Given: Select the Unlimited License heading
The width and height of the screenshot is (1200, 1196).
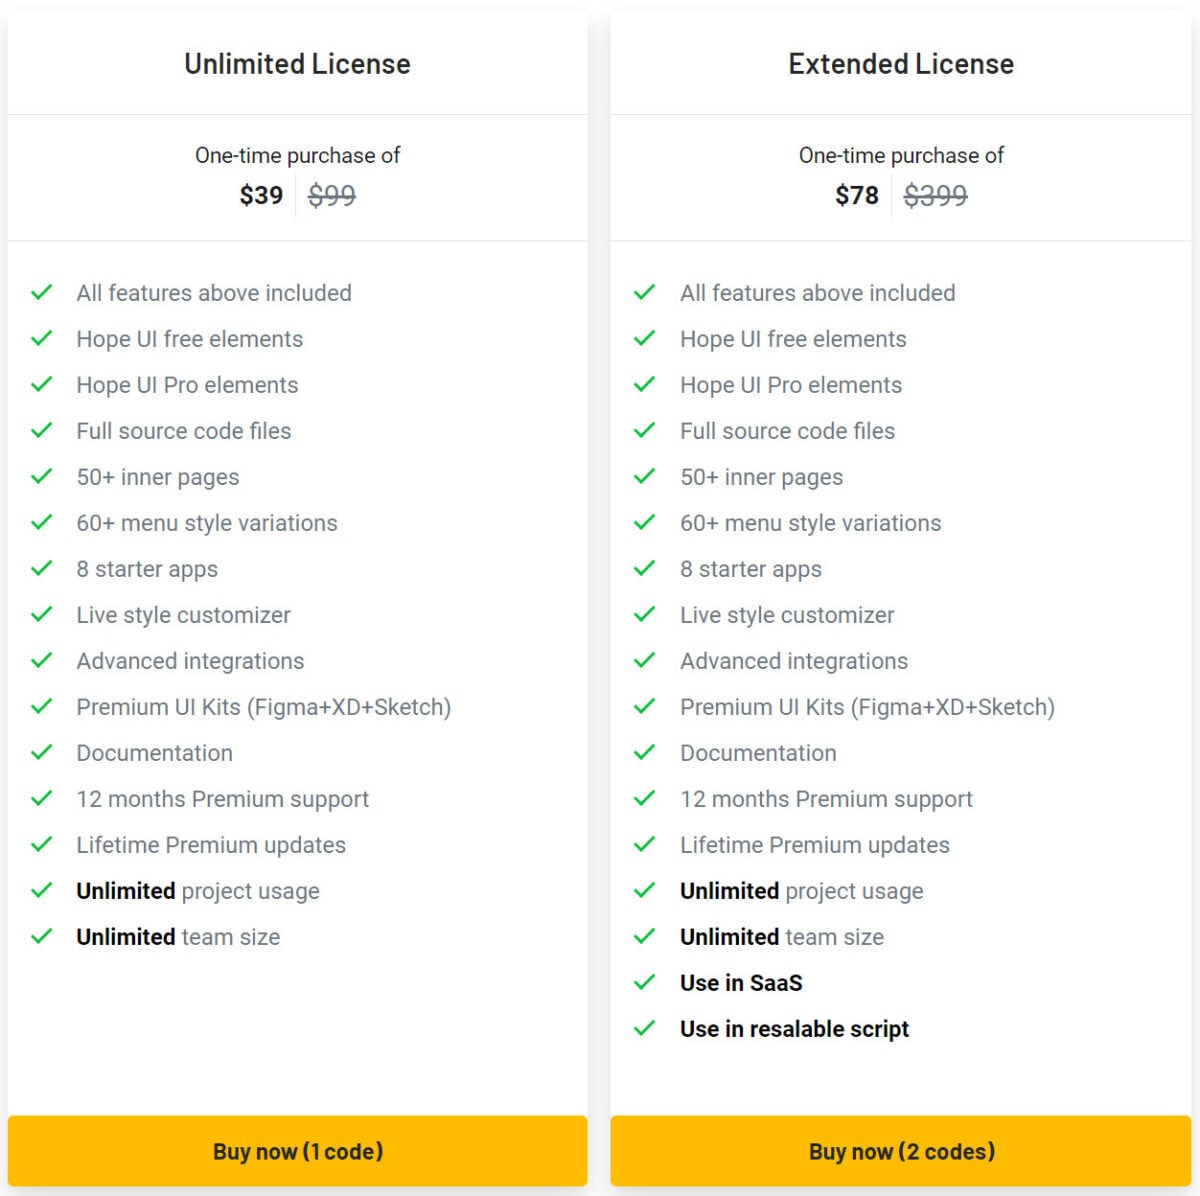Looking at the screenshot, I should click(296, 64).
